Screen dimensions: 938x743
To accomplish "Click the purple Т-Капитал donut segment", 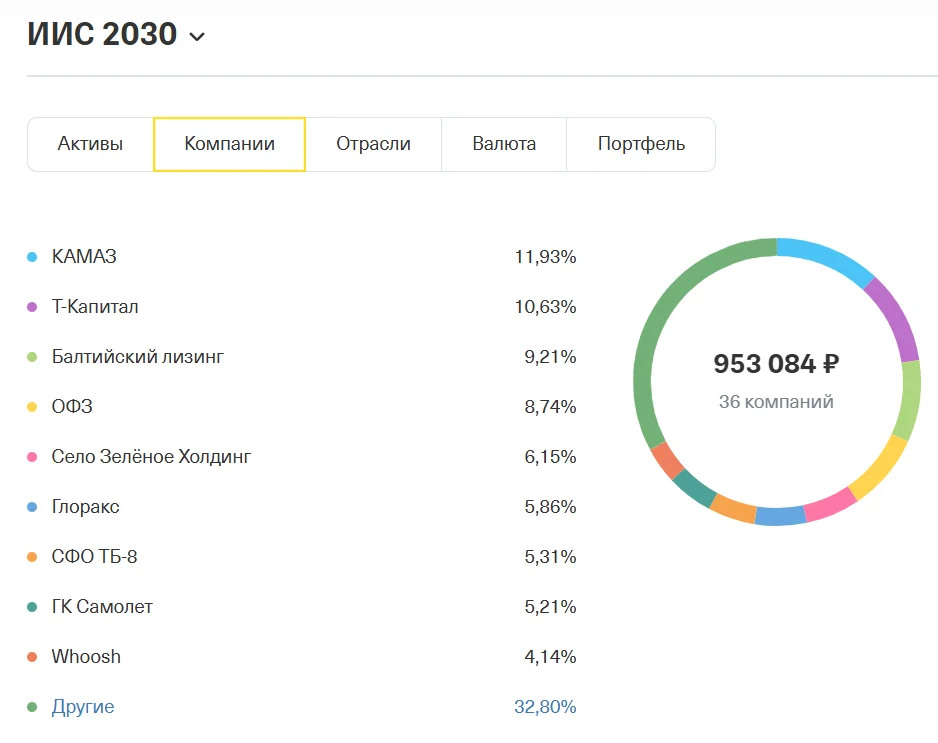I will click(x=896, y=317).
